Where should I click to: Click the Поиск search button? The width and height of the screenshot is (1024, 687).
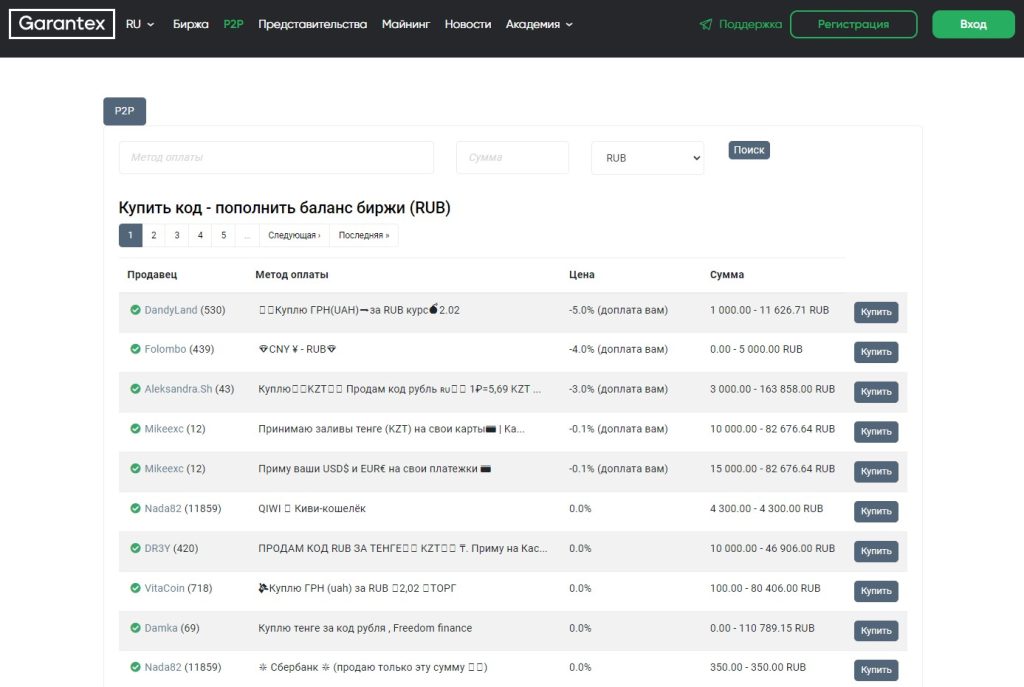pyautogui.click(x=749, y=150)
